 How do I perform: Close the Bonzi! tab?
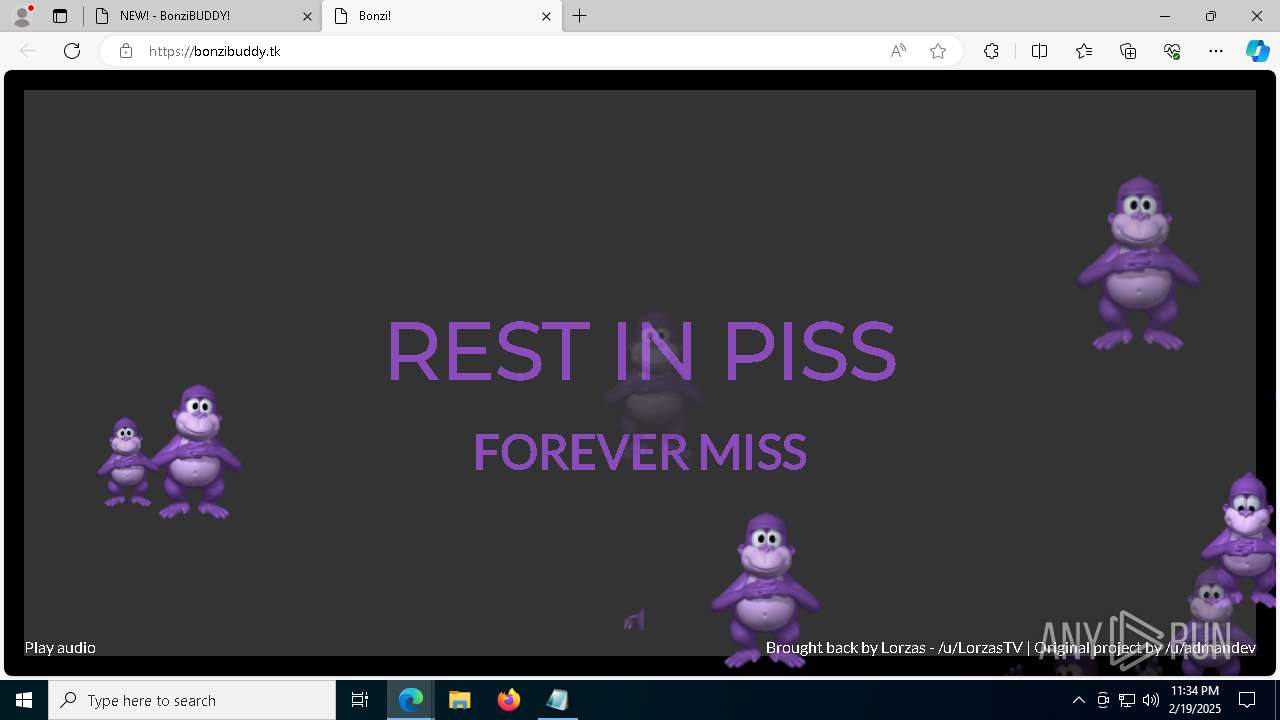(546, 16)
